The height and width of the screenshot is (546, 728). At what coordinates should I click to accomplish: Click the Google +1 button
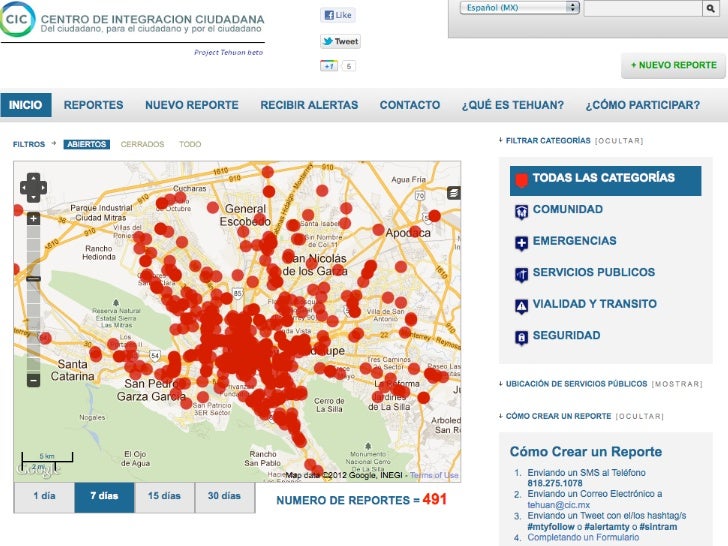(x=329, y=66)
